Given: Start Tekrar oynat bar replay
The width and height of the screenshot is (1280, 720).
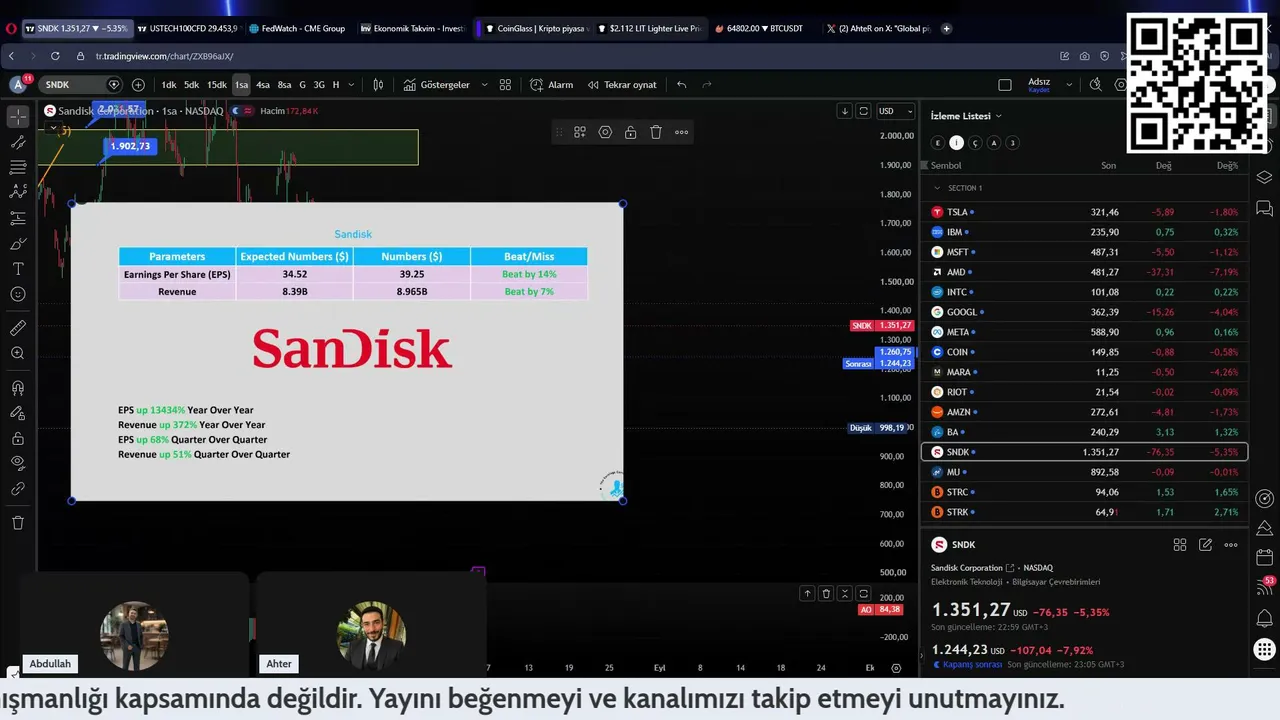Looking at the screenshot, I should click(621, 85).
